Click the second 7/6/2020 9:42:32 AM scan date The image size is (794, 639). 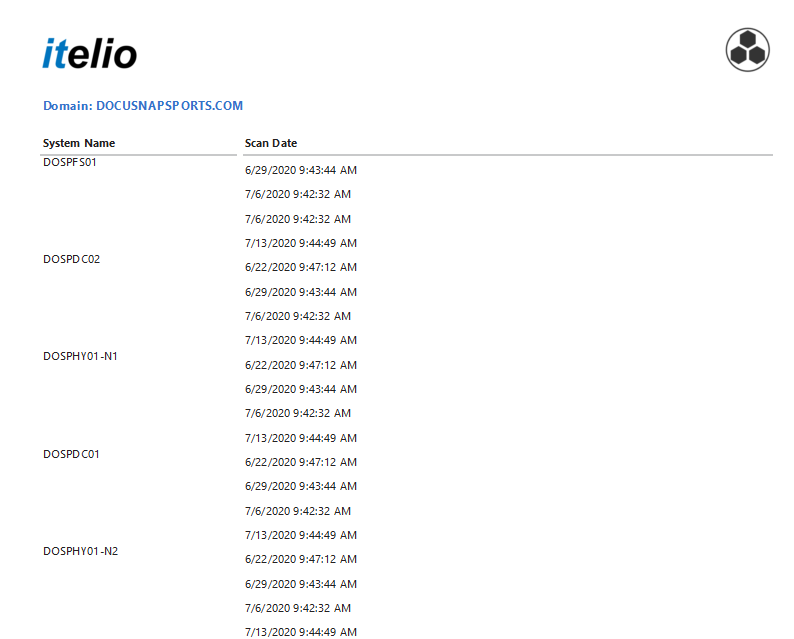(x=297, y=219)
